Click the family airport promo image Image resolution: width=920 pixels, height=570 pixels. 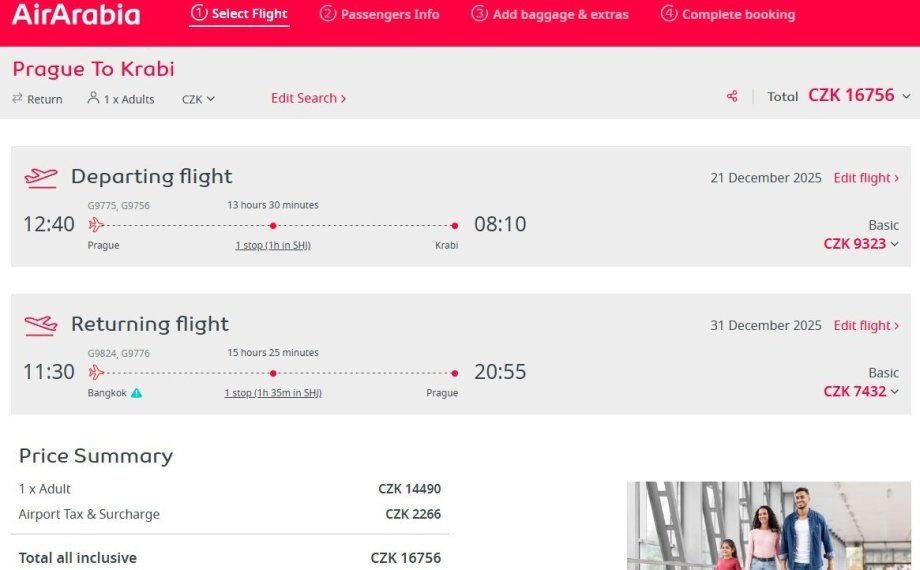[x=769, y=526]
